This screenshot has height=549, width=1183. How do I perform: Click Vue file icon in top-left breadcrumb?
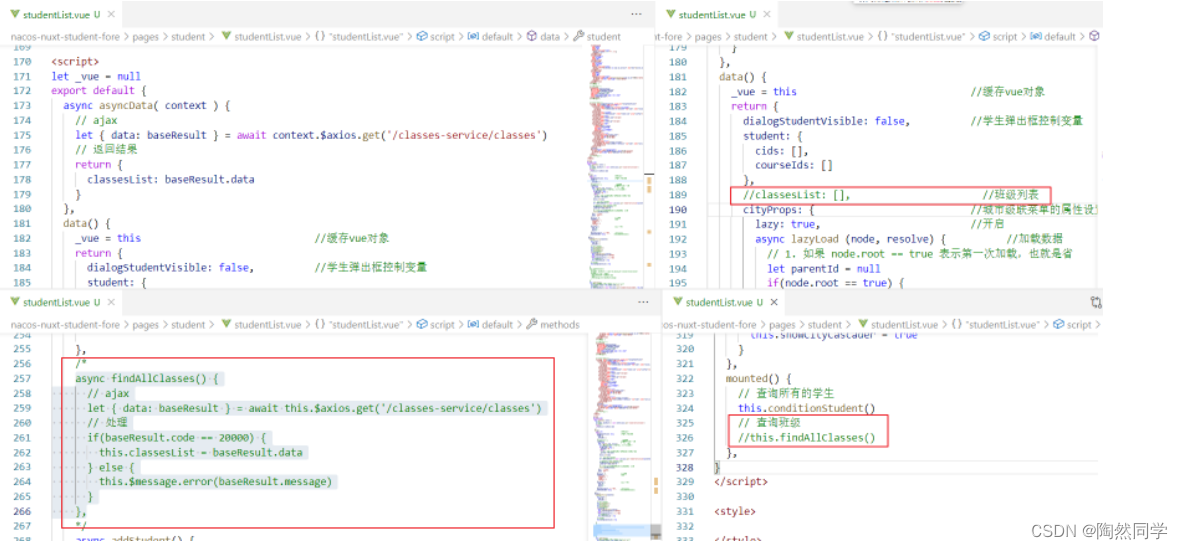226,36
